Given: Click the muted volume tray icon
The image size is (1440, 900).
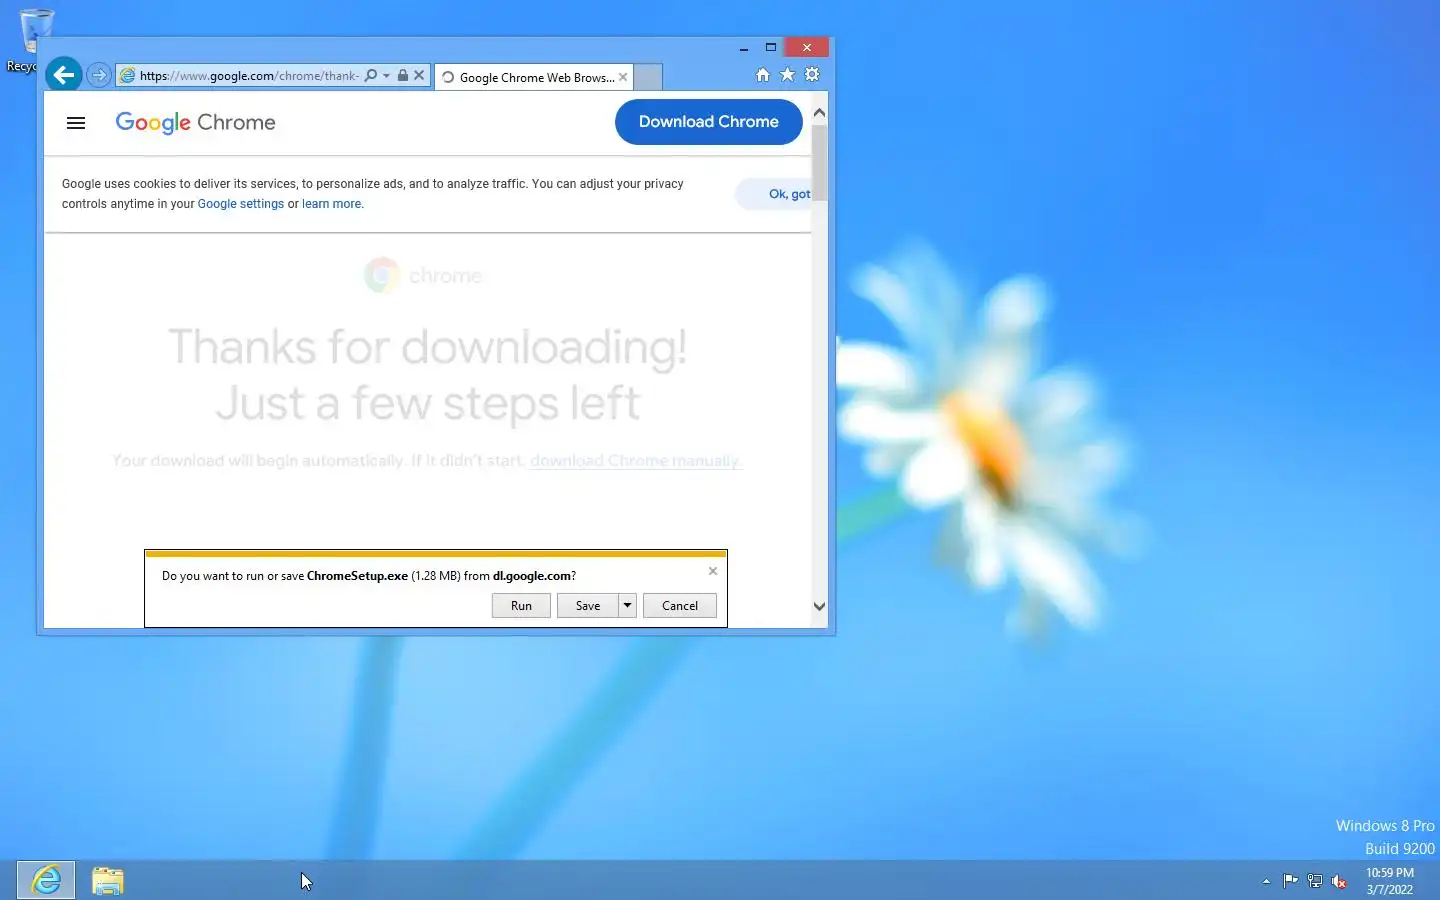Looking at the screenshot, I should click(1339, 881).
